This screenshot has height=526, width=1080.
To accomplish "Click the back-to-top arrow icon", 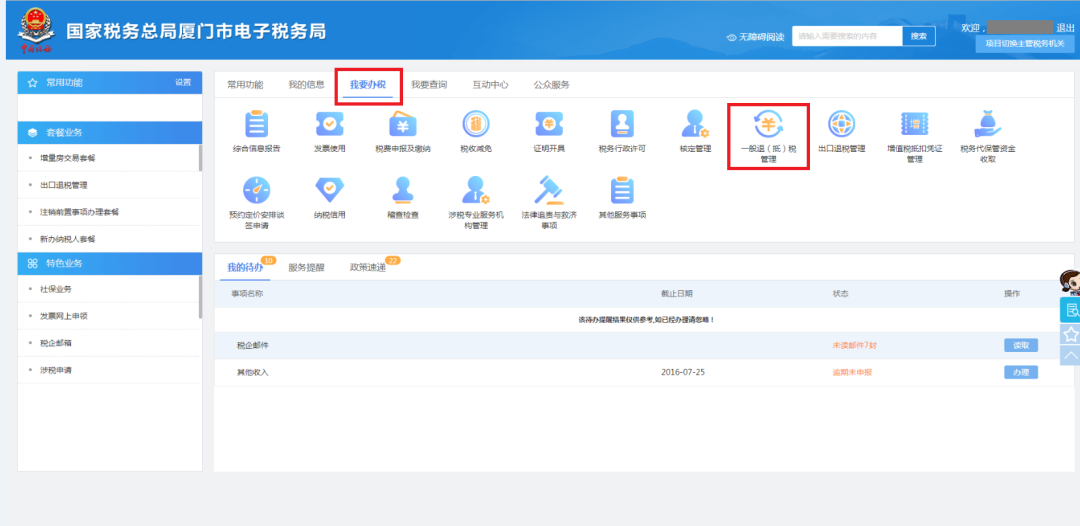I will click(x=1070, y=356).
